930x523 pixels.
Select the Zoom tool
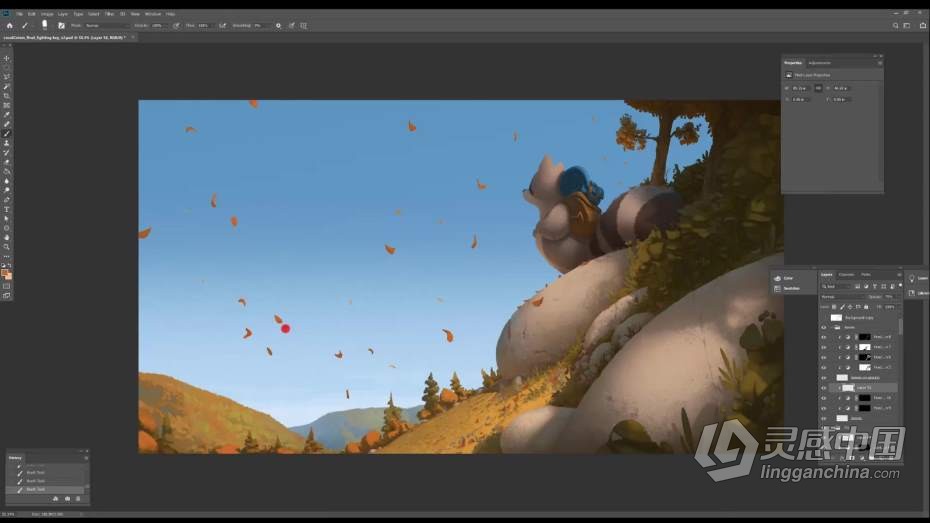(x=7, y=247)
